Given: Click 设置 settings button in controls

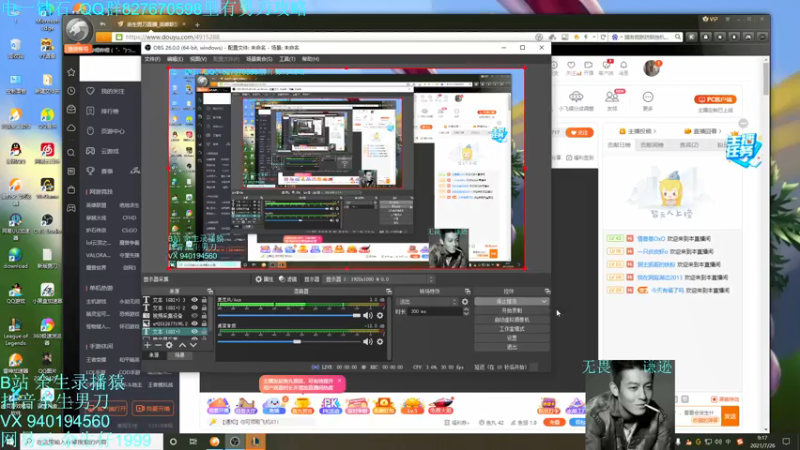Looking at the screenshot, I should coord(512,338).
